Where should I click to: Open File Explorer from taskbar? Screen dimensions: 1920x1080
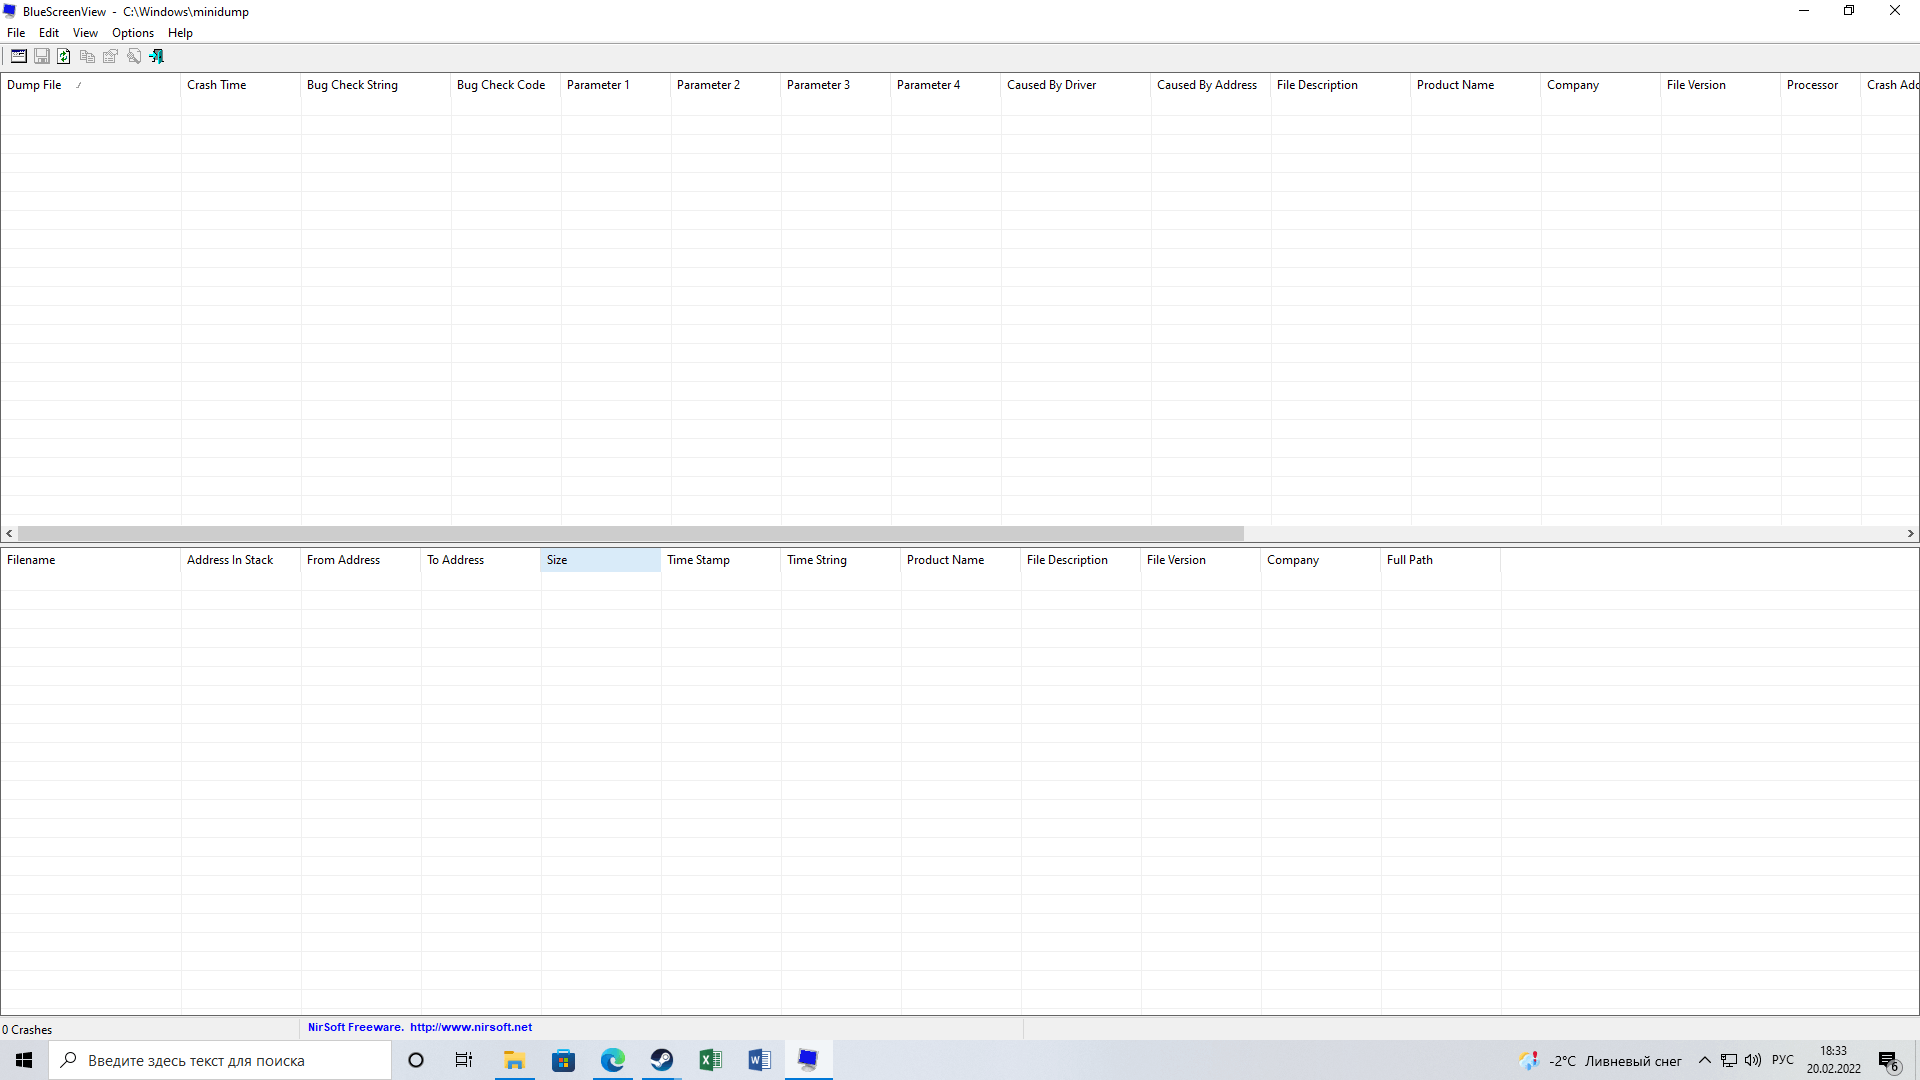[514, 1060]
